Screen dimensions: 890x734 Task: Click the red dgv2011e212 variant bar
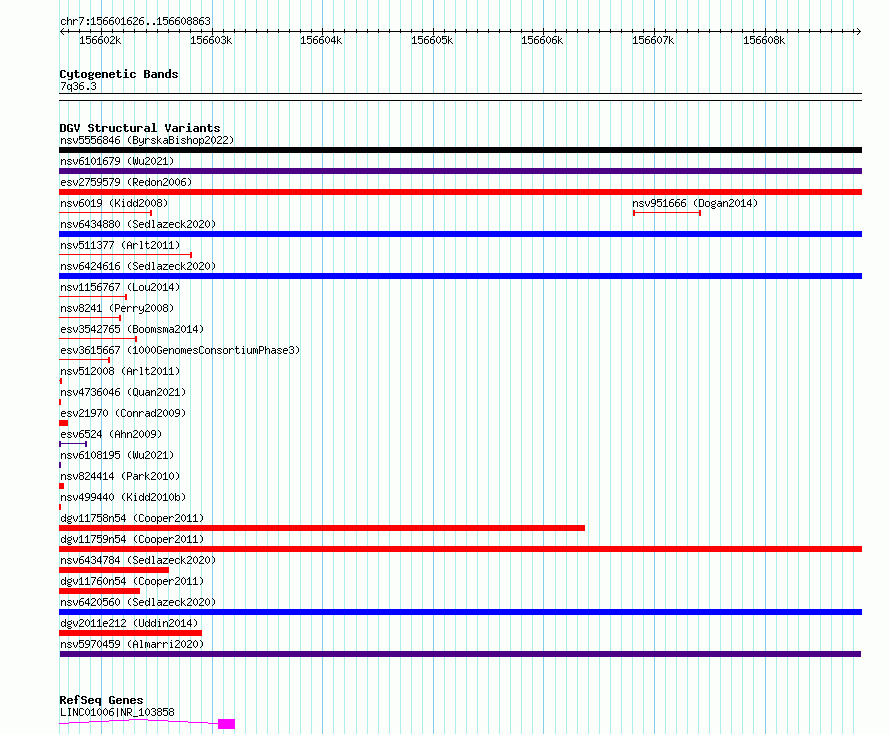131,633
